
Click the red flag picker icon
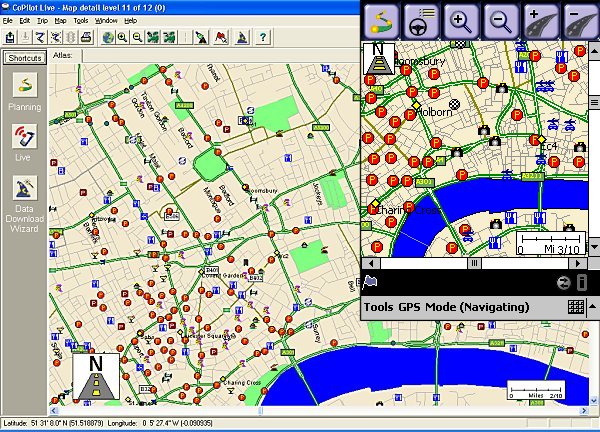pyautogui.click(x=221, y=37)
